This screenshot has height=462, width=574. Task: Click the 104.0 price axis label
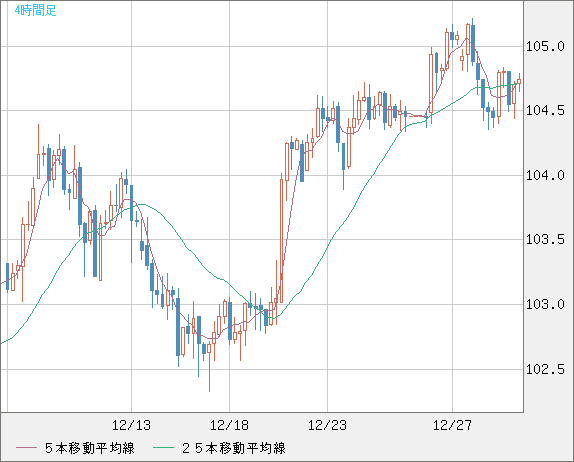pyautogui.click(x=545, y=175)
